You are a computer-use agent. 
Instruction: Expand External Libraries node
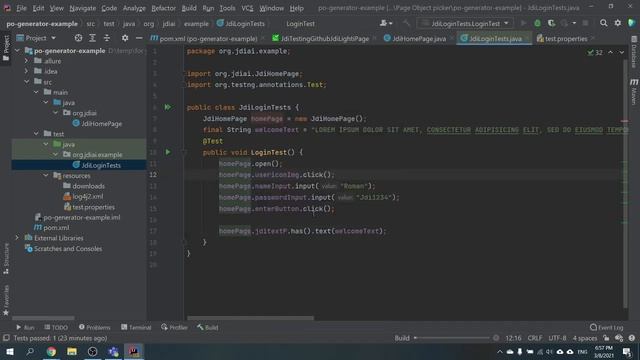[17, 238]
